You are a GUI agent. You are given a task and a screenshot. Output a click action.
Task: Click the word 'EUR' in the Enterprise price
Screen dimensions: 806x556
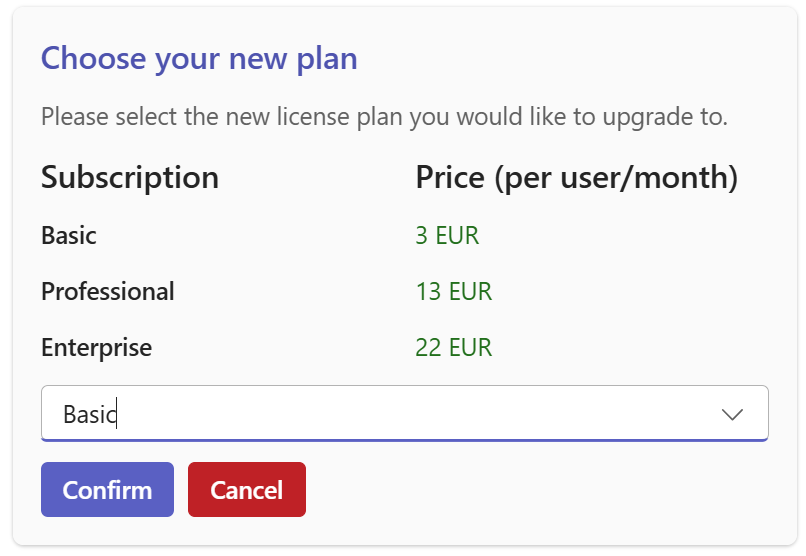pyautogui.click(x=470, y=348)
